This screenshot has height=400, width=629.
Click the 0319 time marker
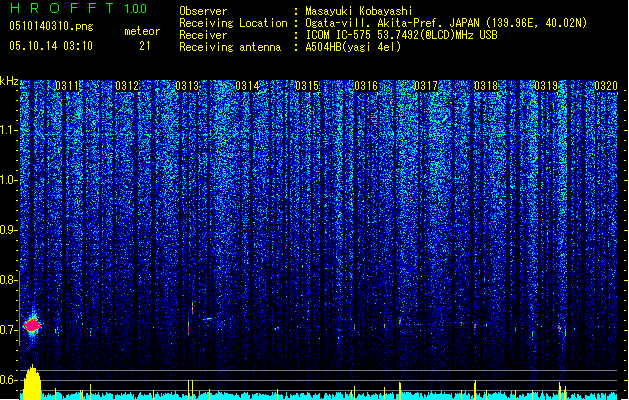[x=546, y=86]
